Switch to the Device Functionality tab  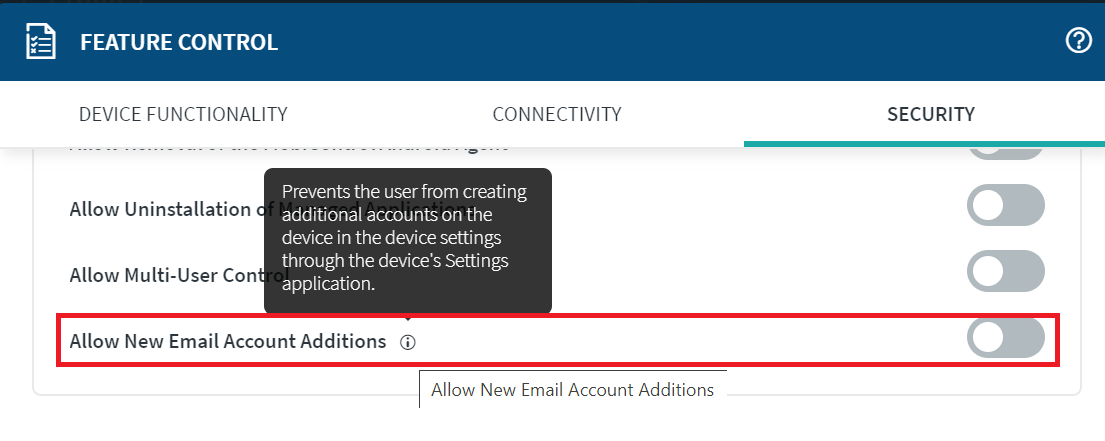point(183,114)
